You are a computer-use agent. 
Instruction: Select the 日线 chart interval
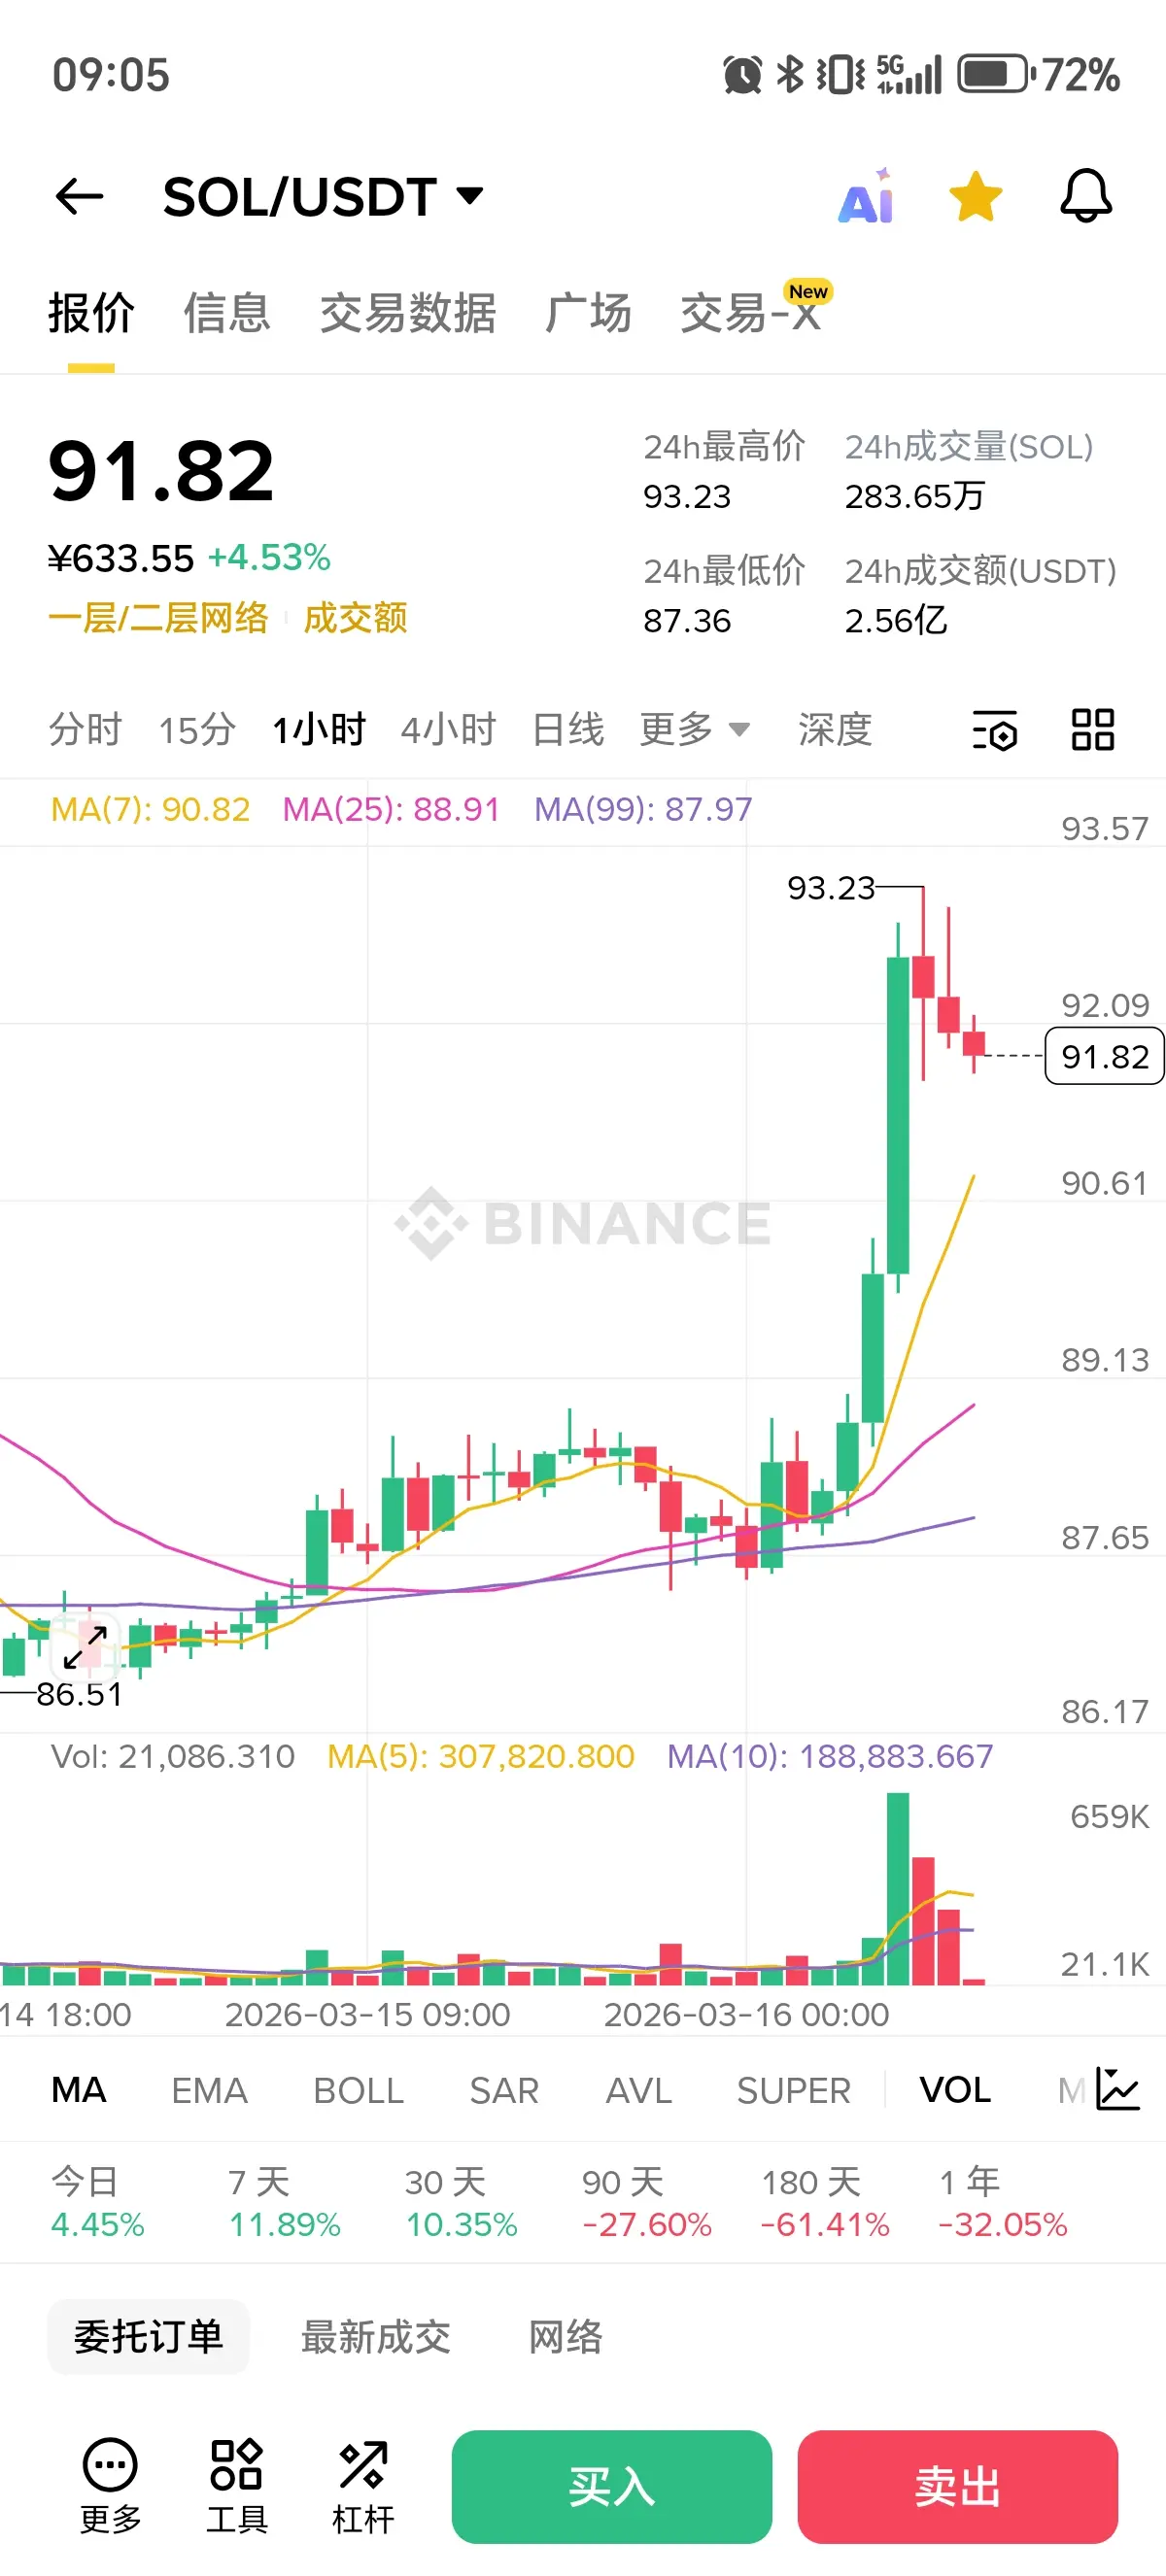[x=568, y=730]
